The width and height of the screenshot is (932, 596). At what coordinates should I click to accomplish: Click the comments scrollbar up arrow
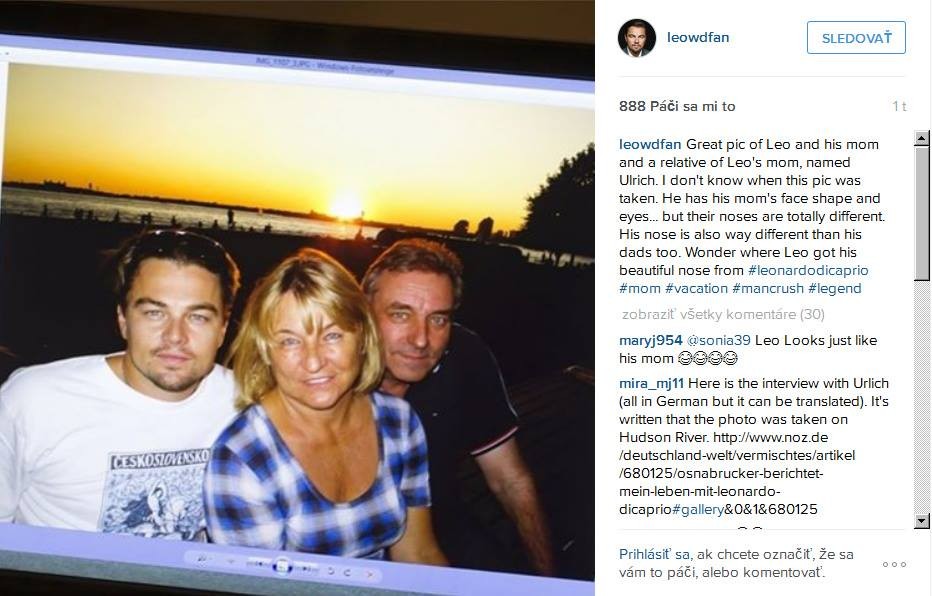(x=922, y=138)
